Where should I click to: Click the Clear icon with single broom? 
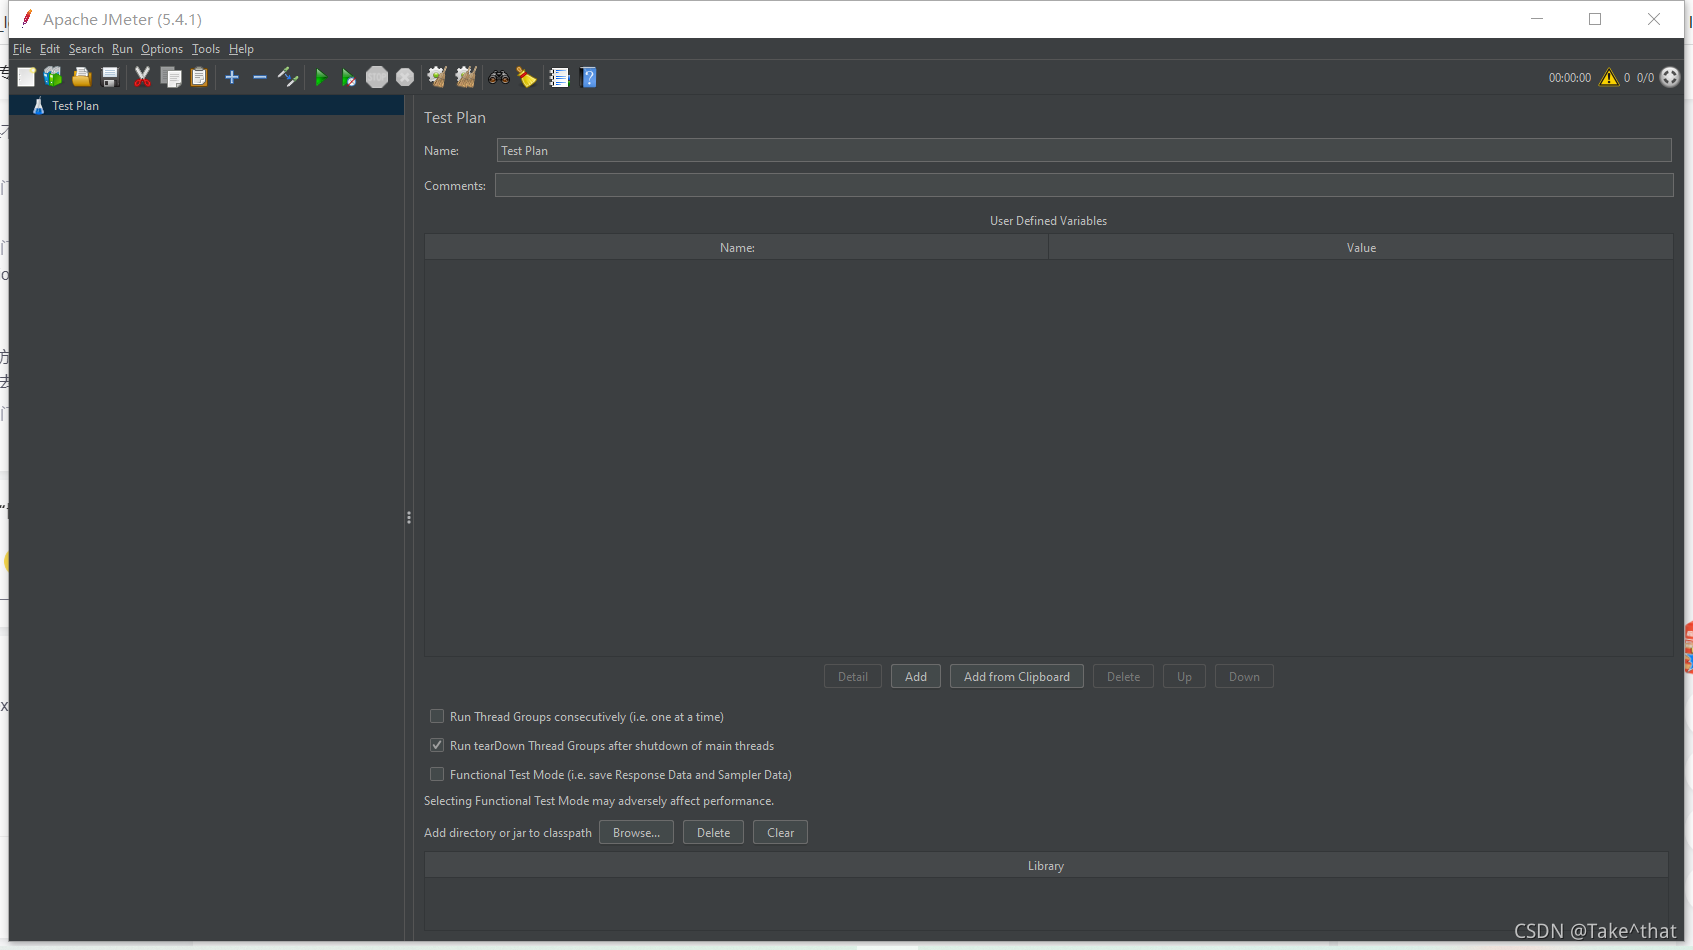tap(437, 77)
